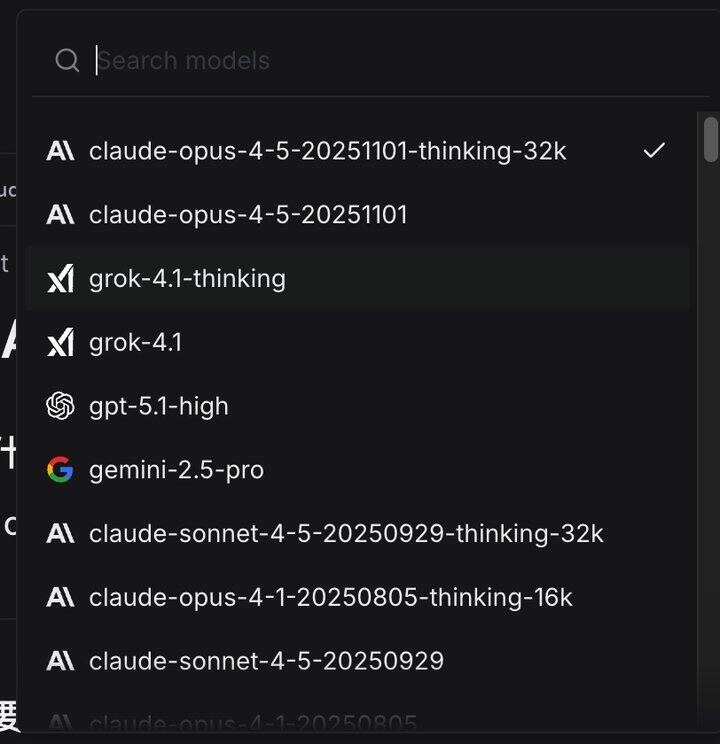Click the Anthropic logo beside claude-opus-4-5-20251101
Image resolution: width=720 pixels, height=744 pixels.
coord(60,215)
